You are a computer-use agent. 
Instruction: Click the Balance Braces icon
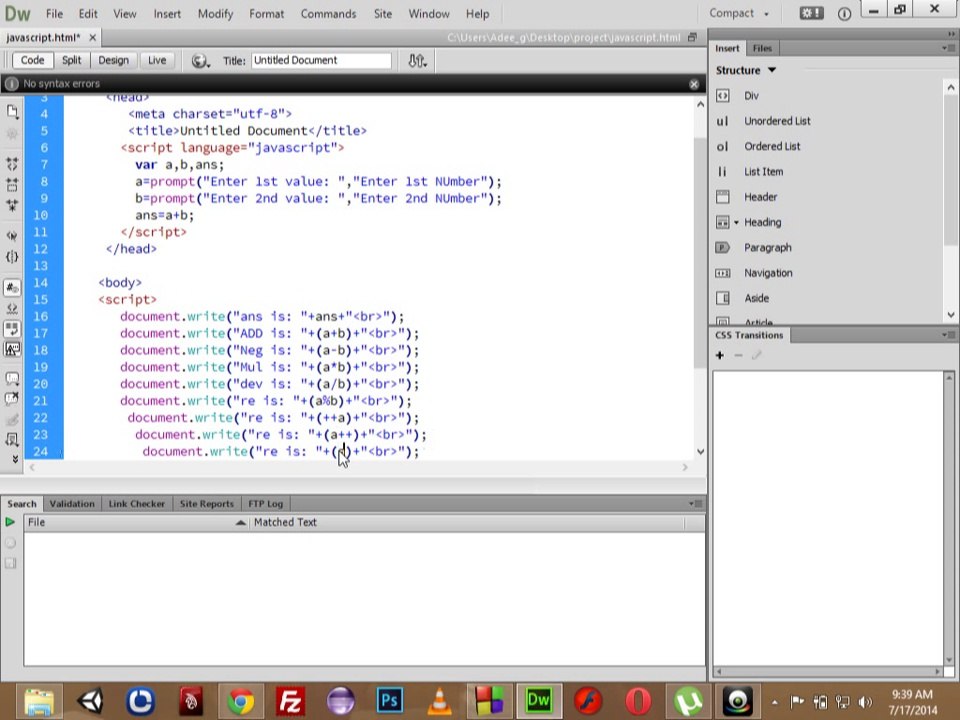tap(12, 257)
